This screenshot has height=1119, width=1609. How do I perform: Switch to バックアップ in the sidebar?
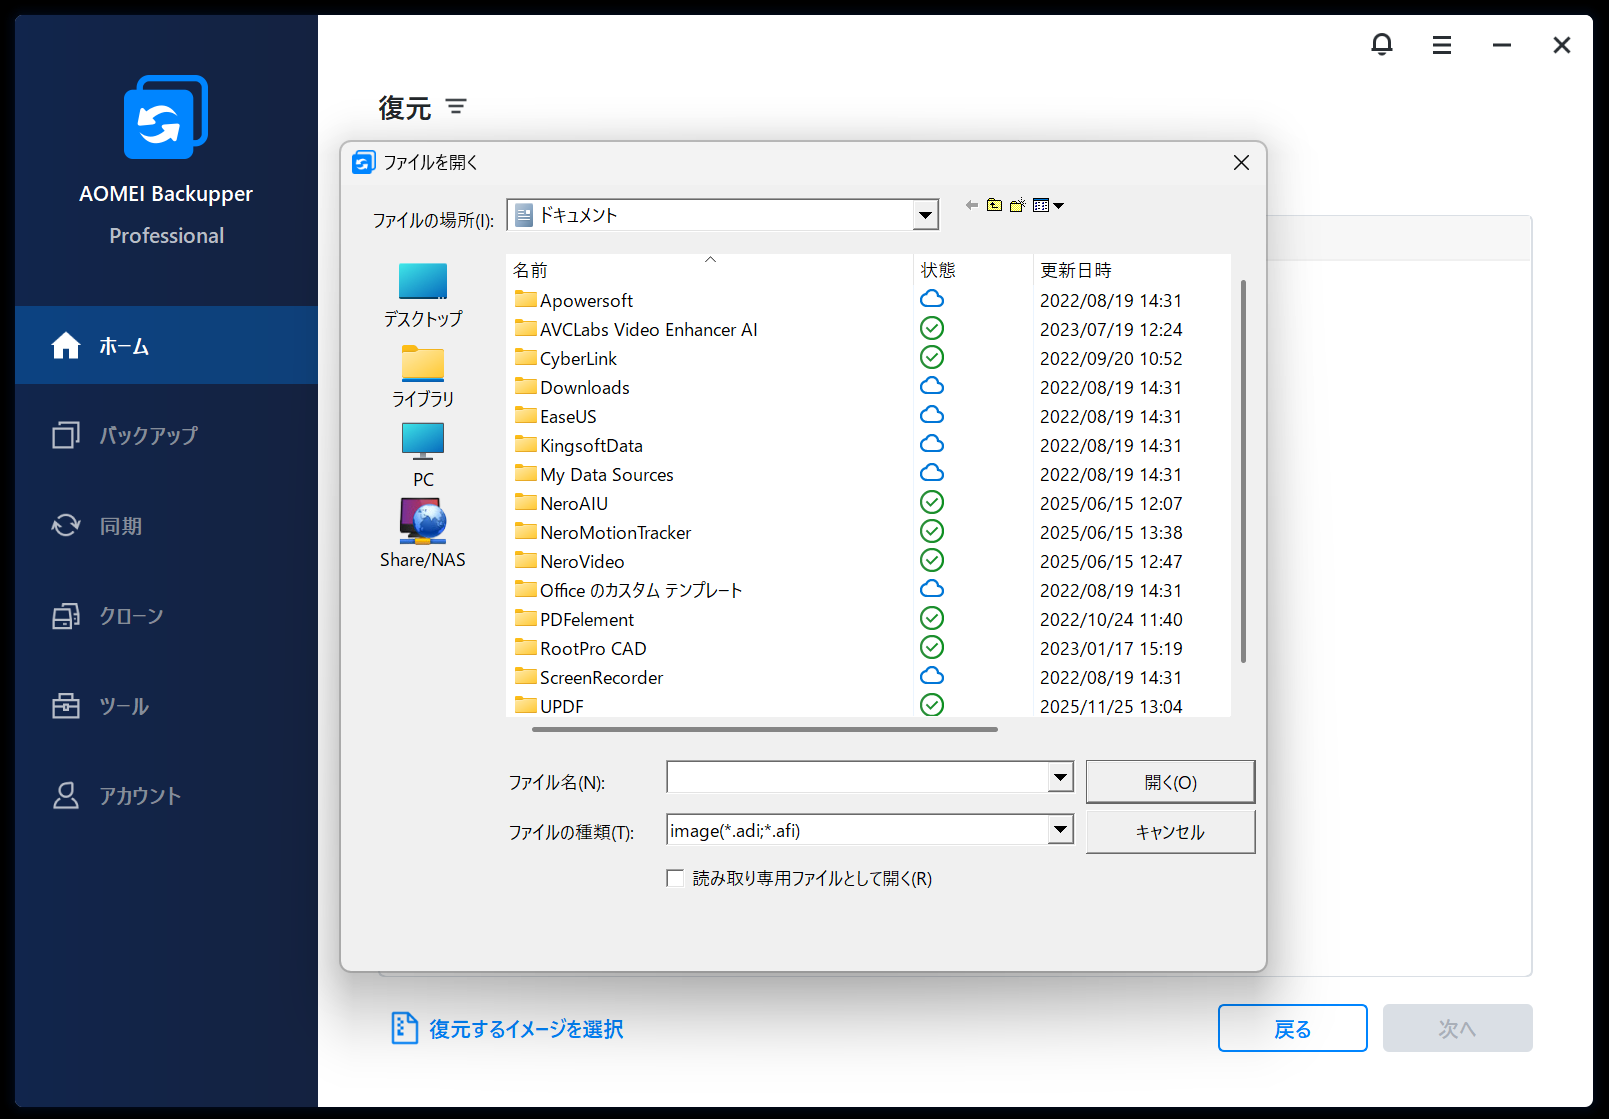148,435
